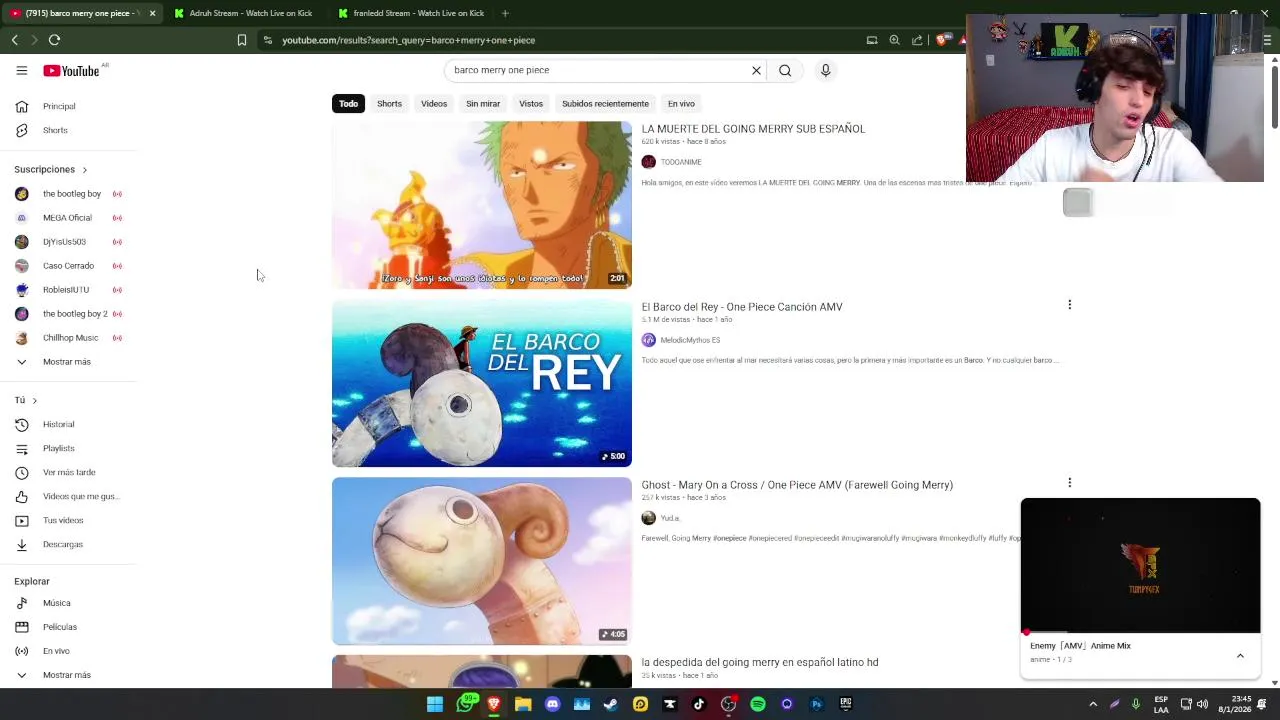
Task: Show hidden system tray icons
Action: pos(1093,704)
